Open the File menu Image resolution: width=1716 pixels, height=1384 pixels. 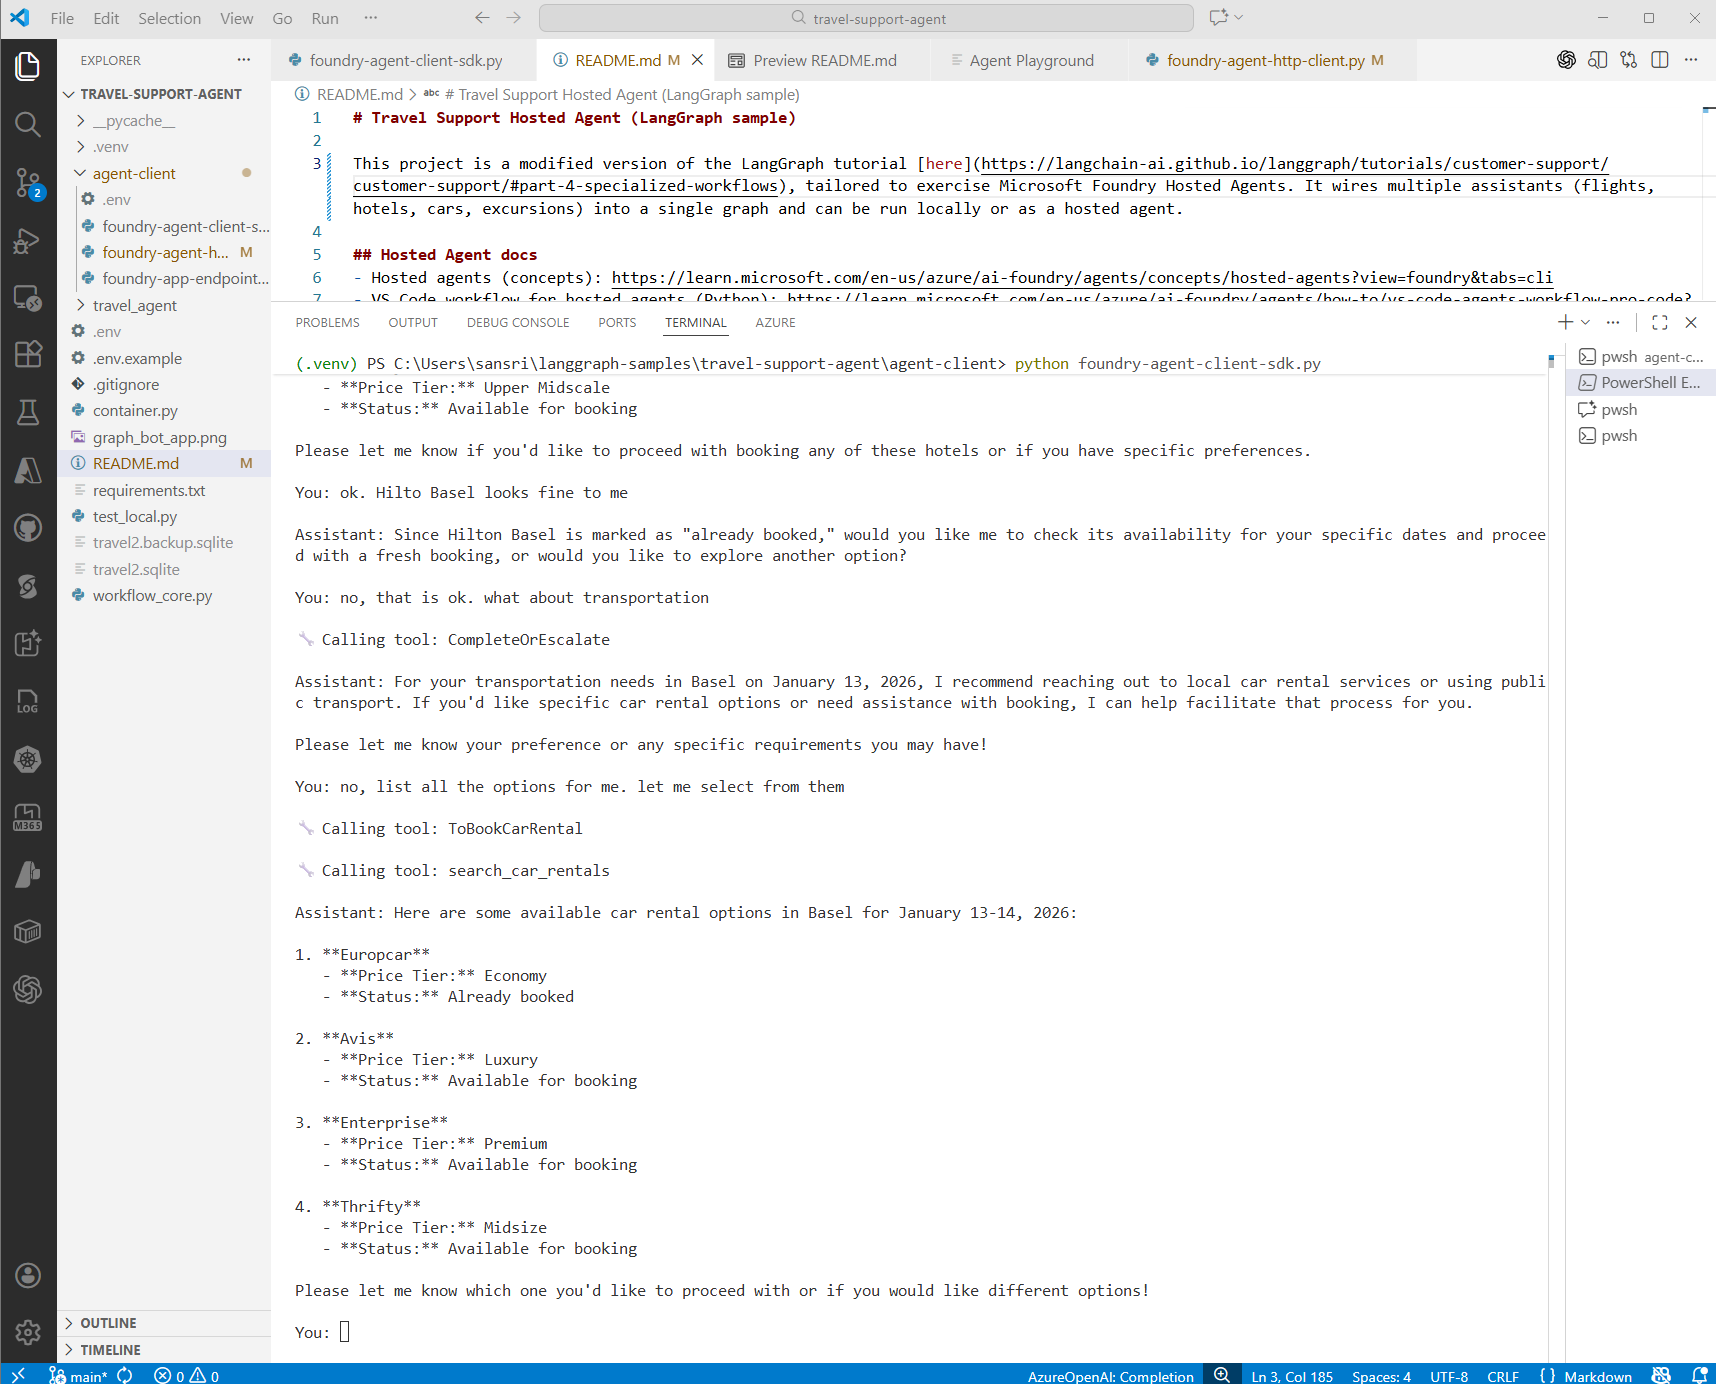62,18
